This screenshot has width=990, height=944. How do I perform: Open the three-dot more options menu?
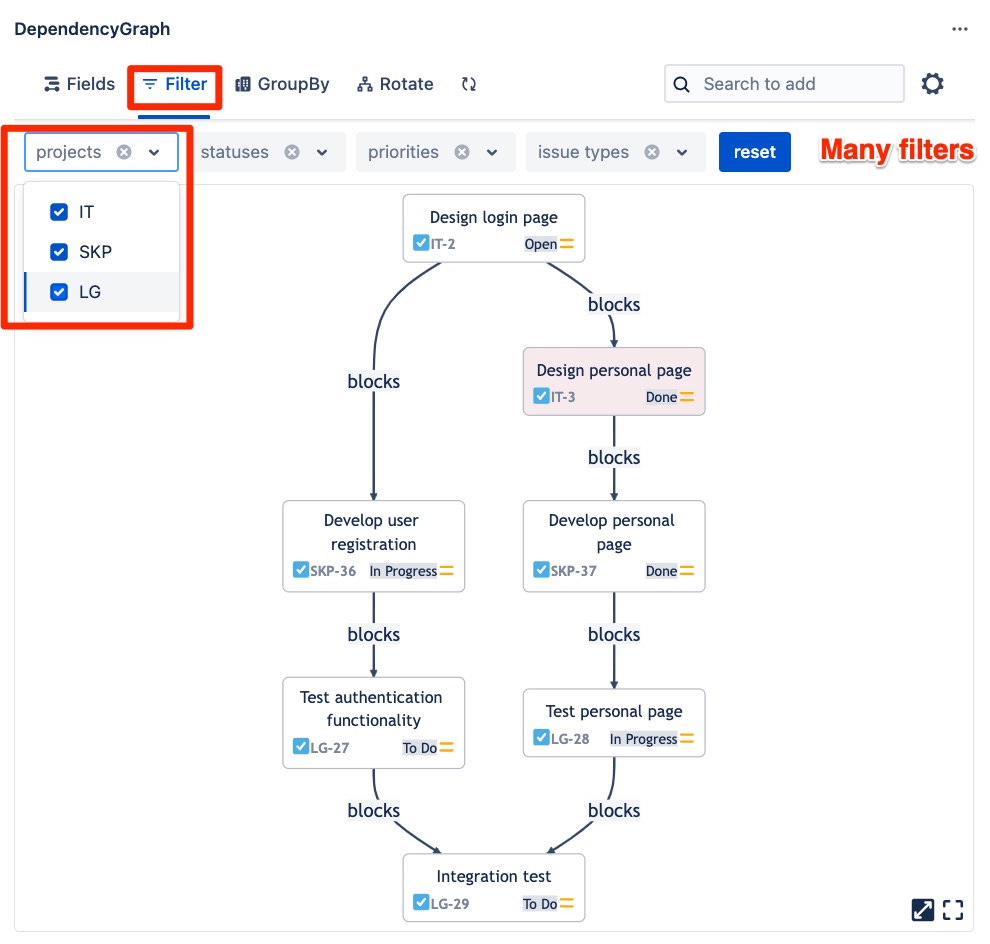click(960, 29)
